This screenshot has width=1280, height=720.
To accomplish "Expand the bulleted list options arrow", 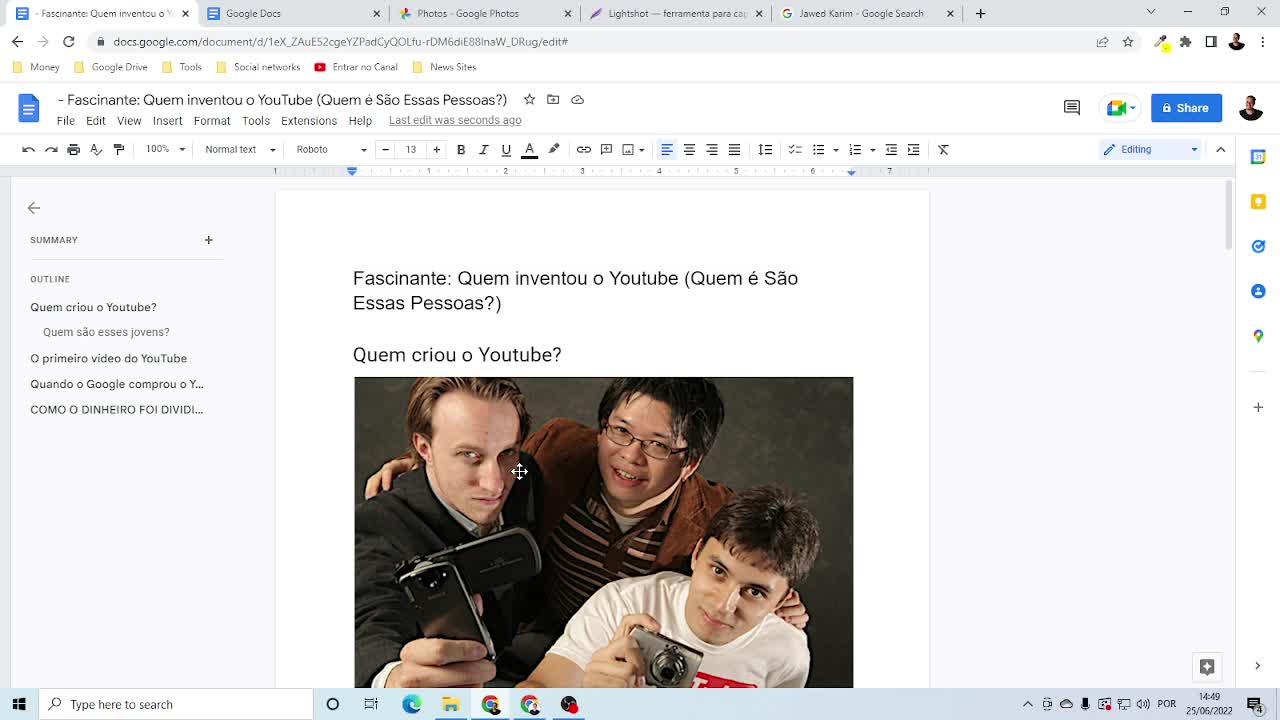I will (x=836, y=150).
